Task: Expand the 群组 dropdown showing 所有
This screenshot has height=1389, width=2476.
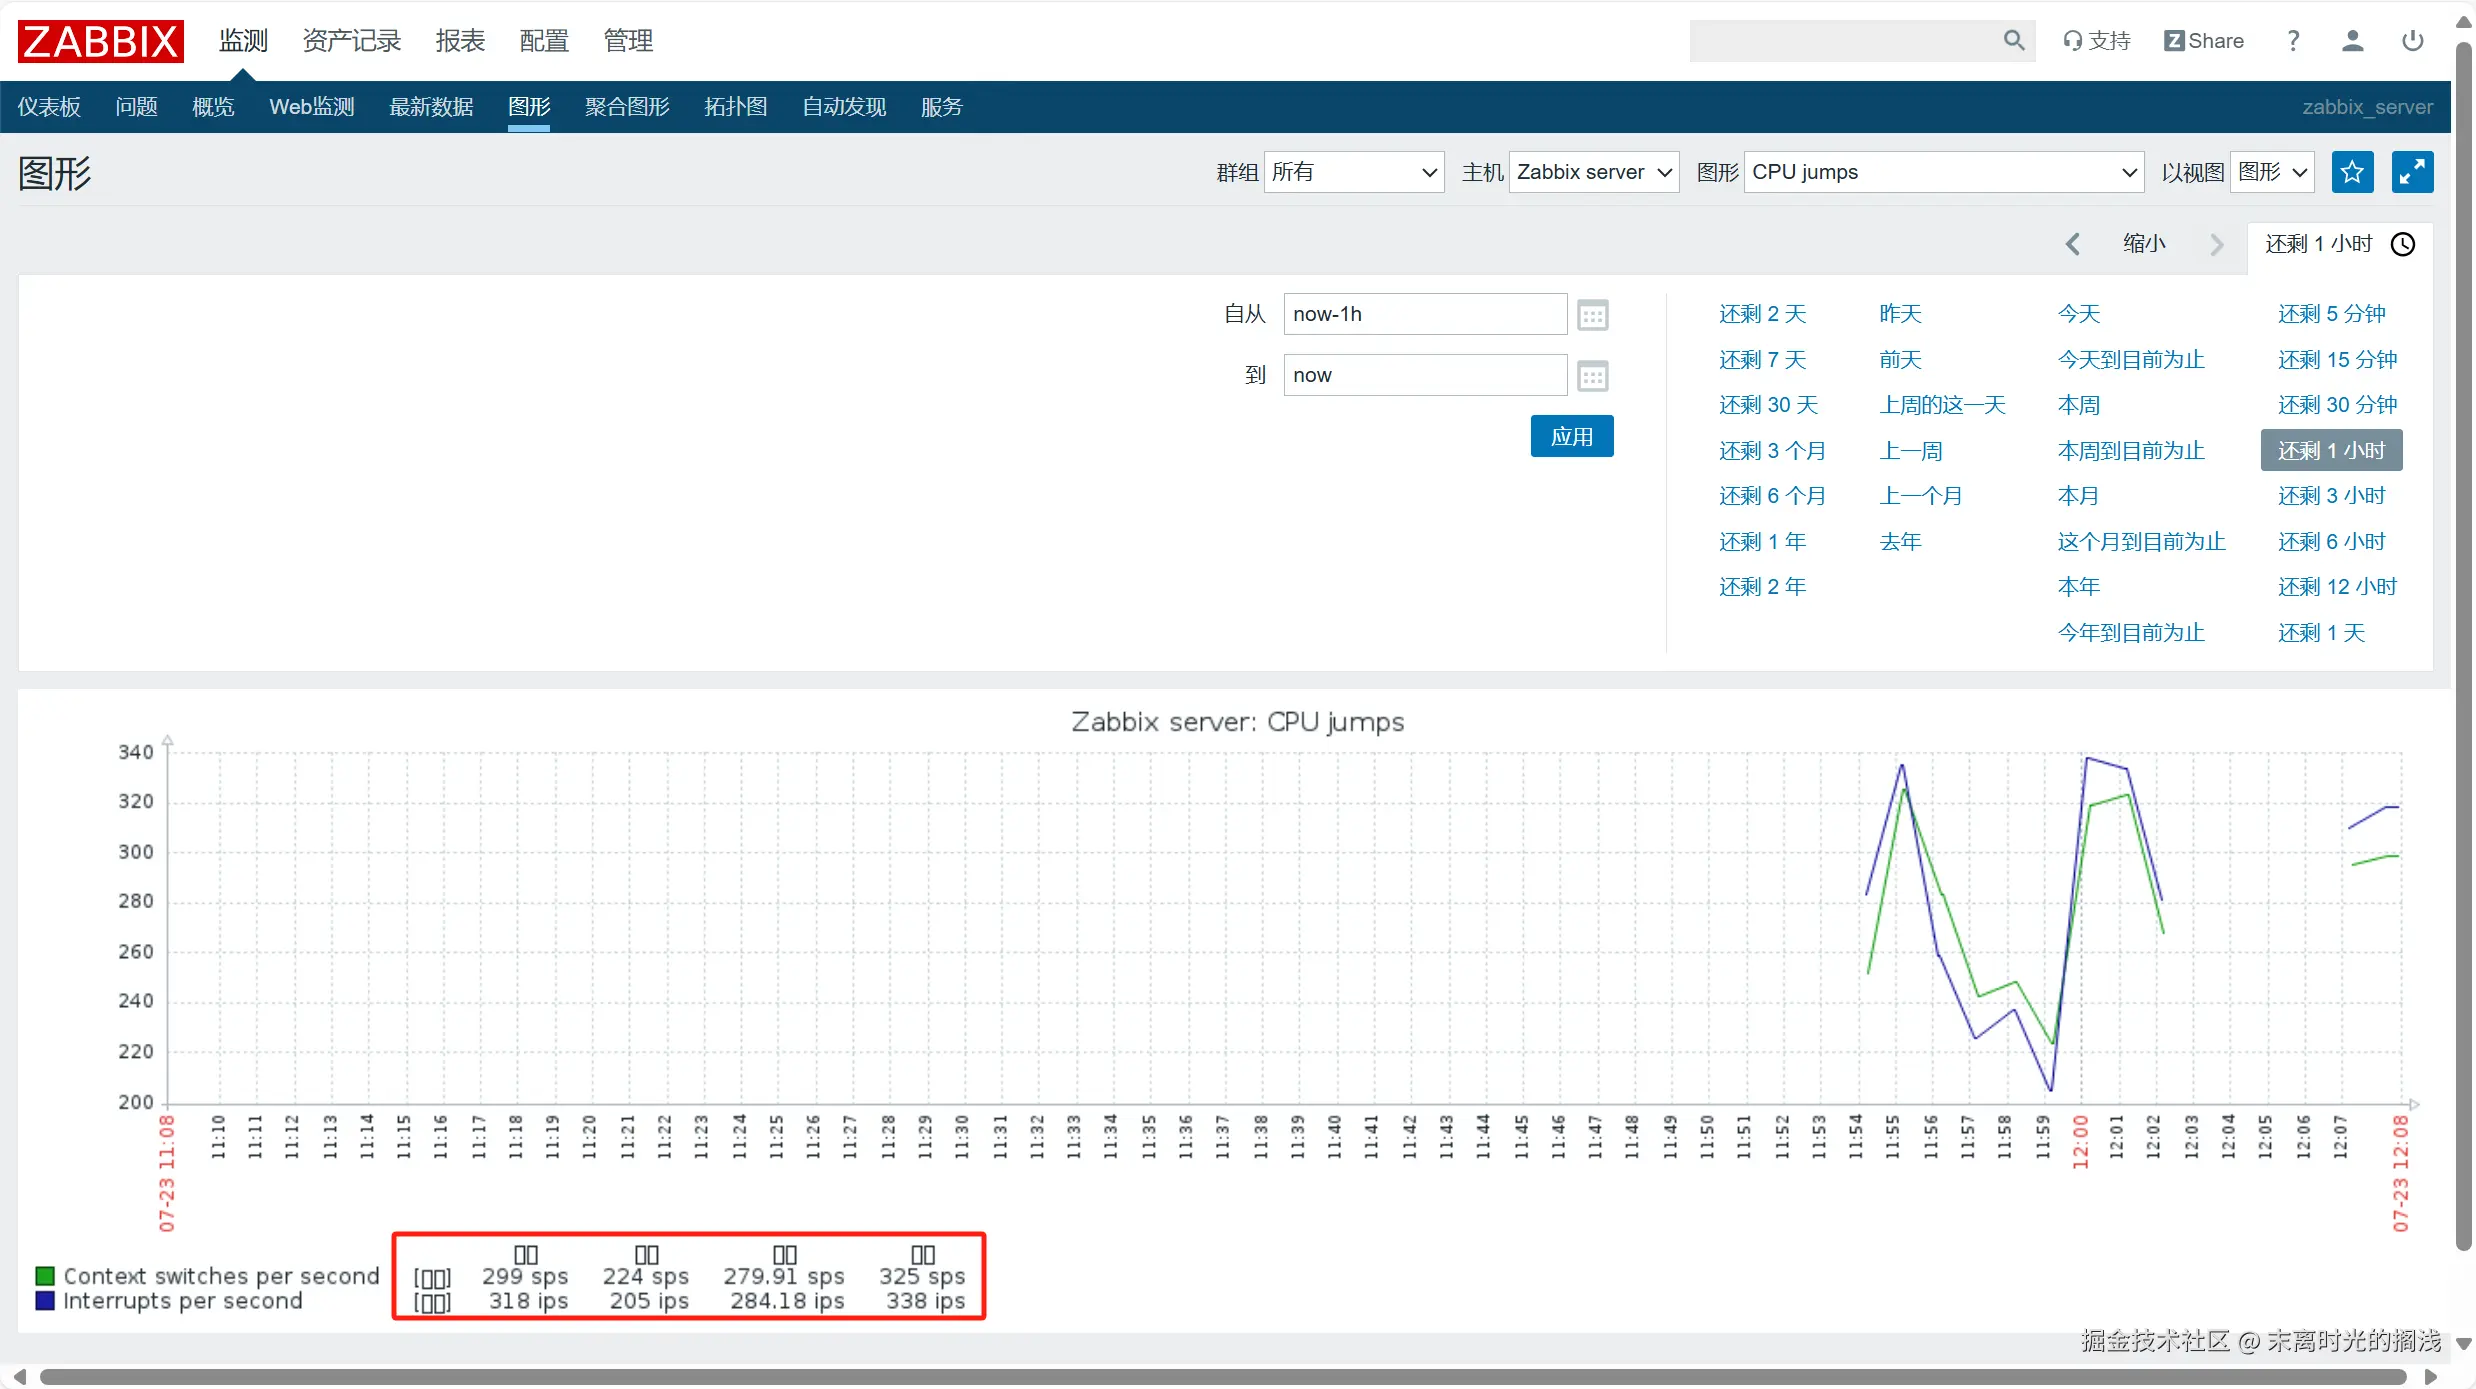Action: pos(1353,172)
